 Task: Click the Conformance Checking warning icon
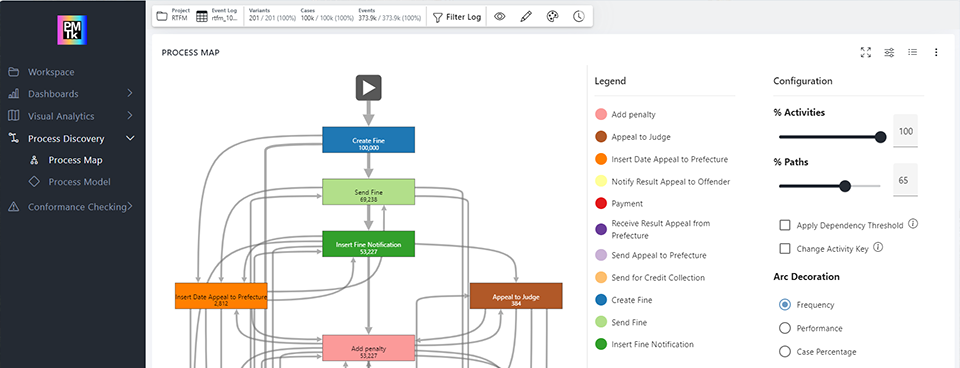click(13, 207)
